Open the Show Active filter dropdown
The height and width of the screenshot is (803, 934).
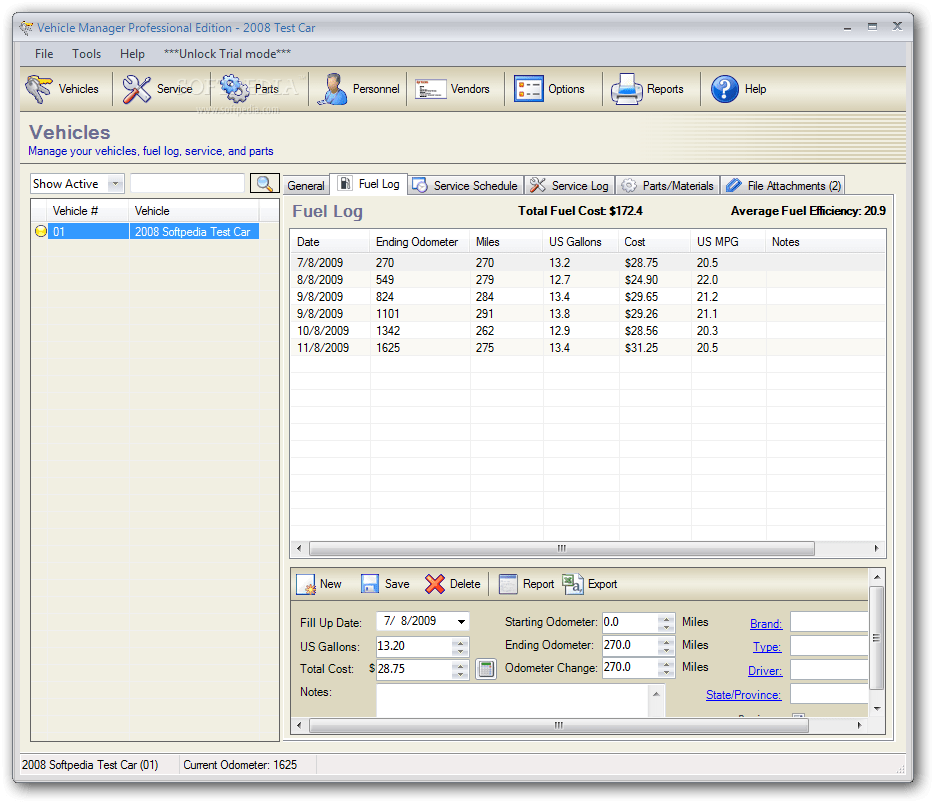coord(115,183)
